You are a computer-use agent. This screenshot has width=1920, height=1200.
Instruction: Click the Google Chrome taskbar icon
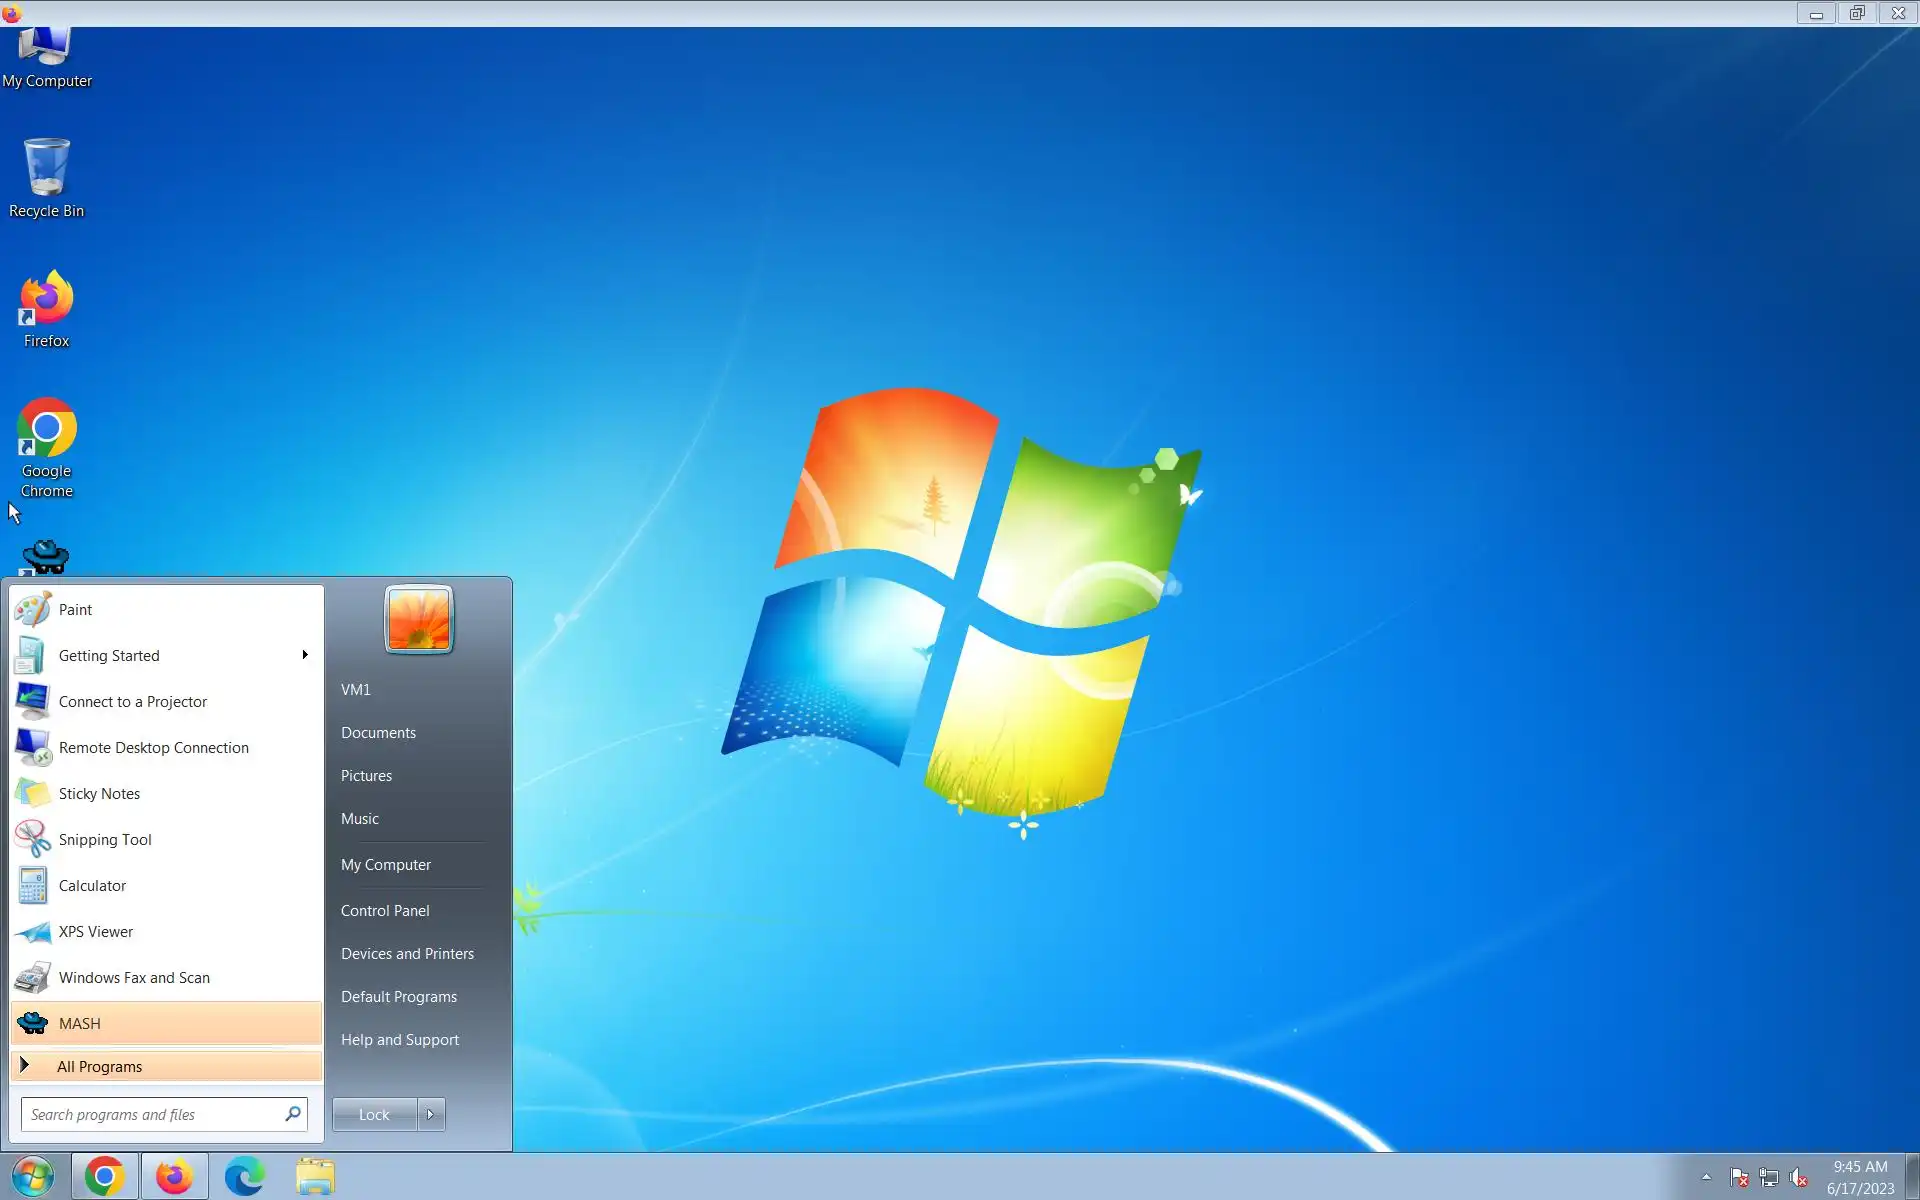coord(104,1176)
